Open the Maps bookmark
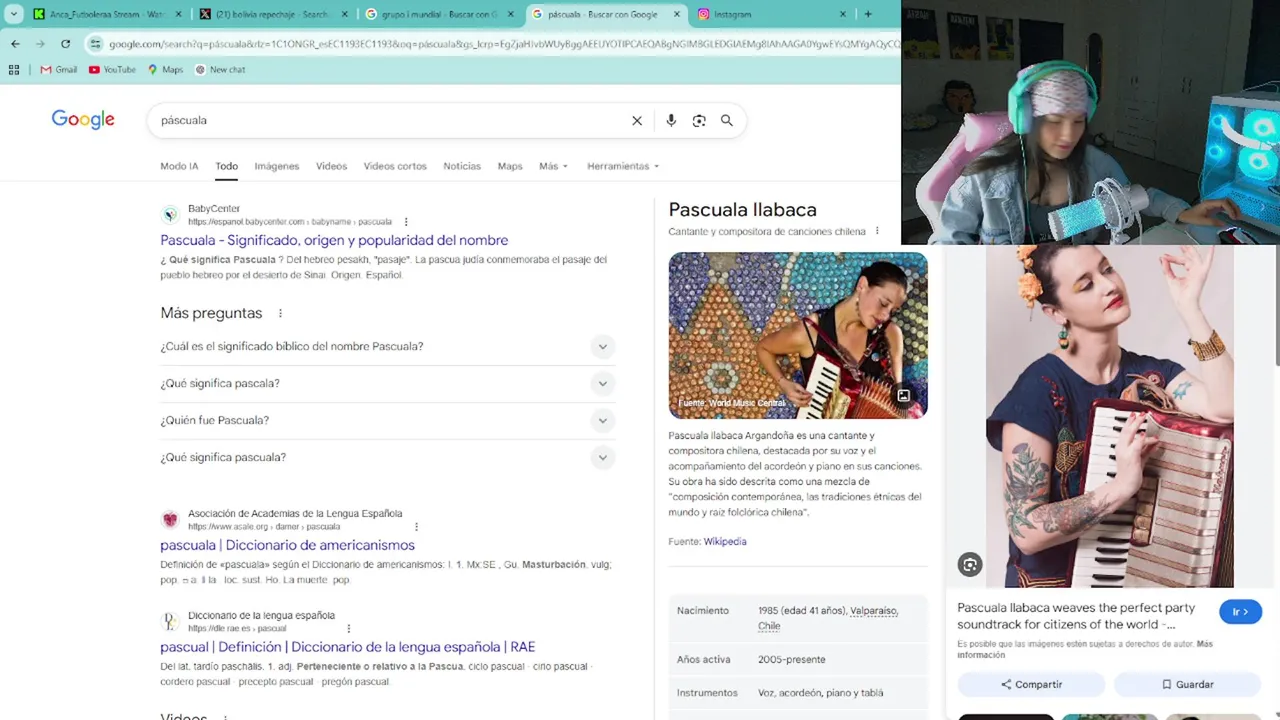This screenshot has height=720, width=1280. coord(166,69)
